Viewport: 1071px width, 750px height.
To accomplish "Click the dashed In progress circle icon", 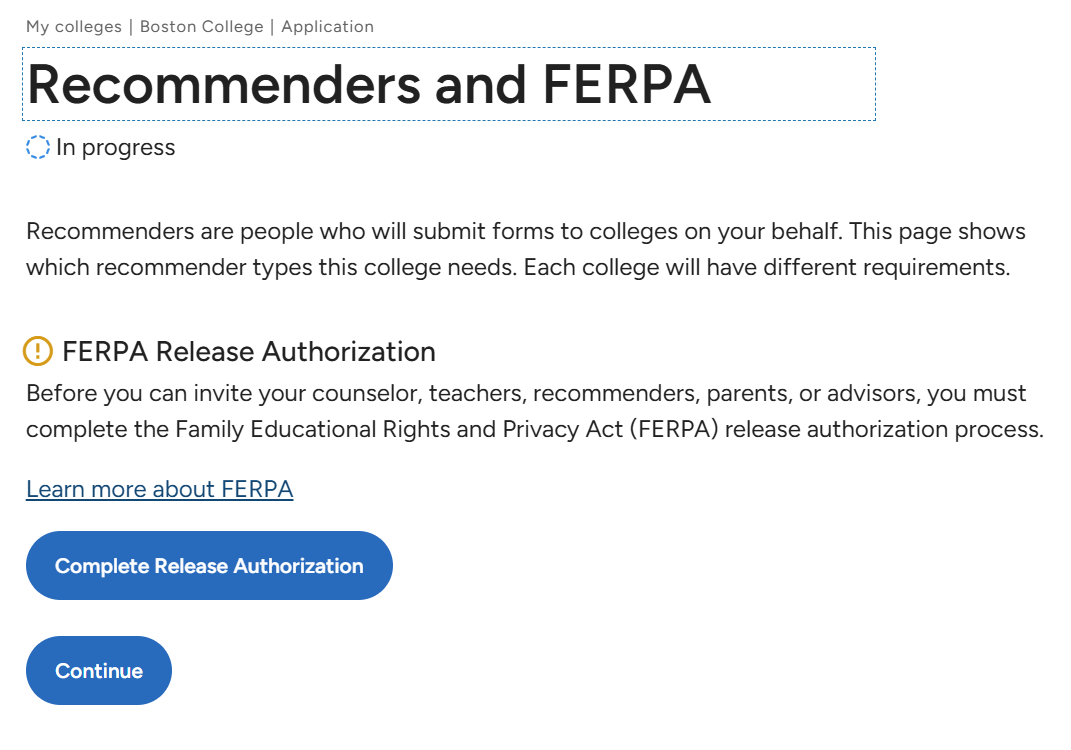I will click(x=38, y=147).
